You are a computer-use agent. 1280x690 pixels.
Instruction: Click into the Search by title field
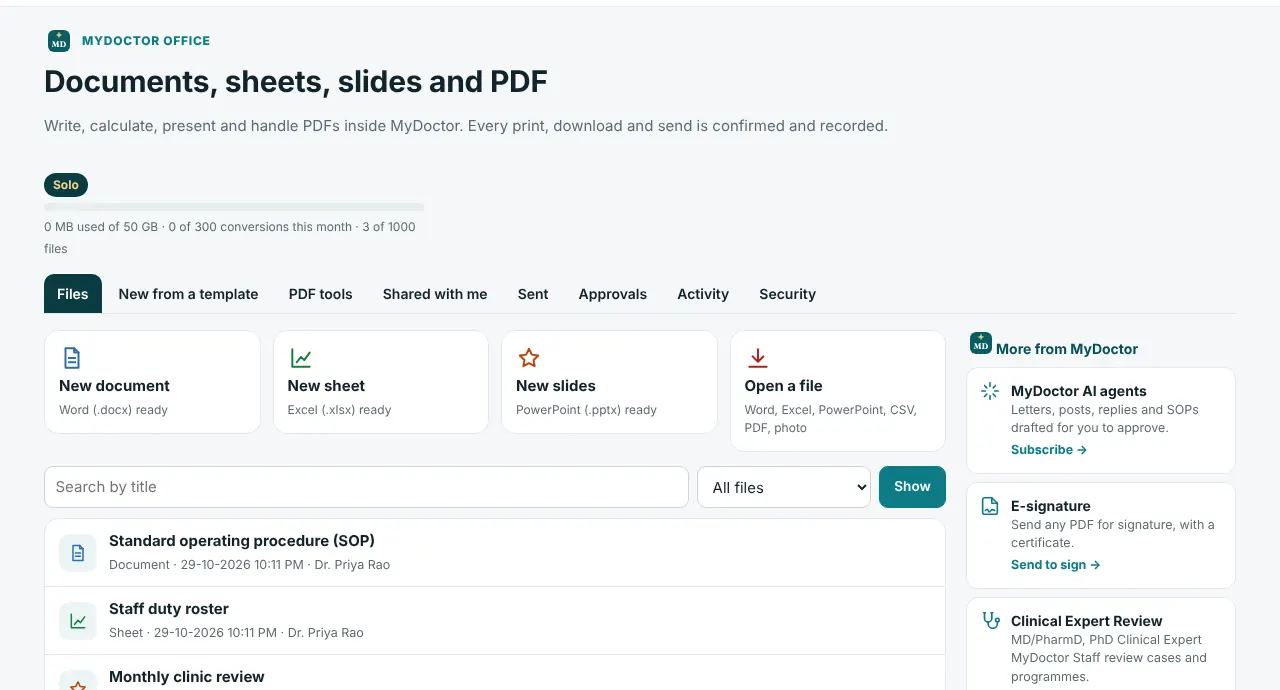click(366, 487)
